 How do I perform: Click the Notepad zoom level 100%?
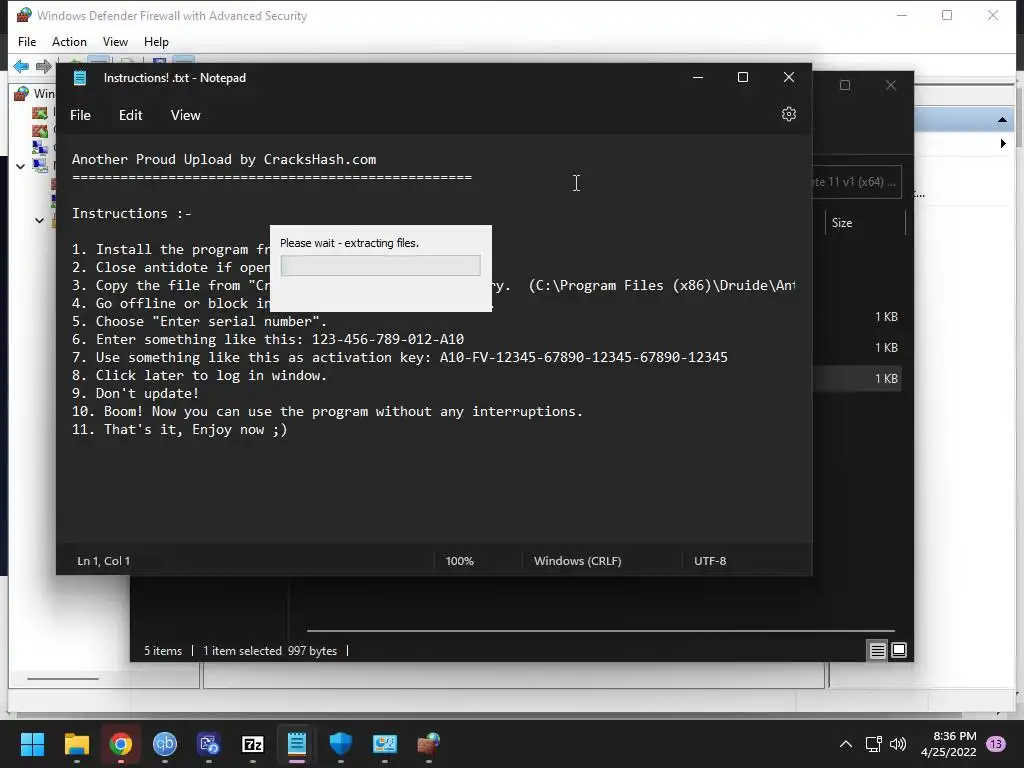pos(460,561)
